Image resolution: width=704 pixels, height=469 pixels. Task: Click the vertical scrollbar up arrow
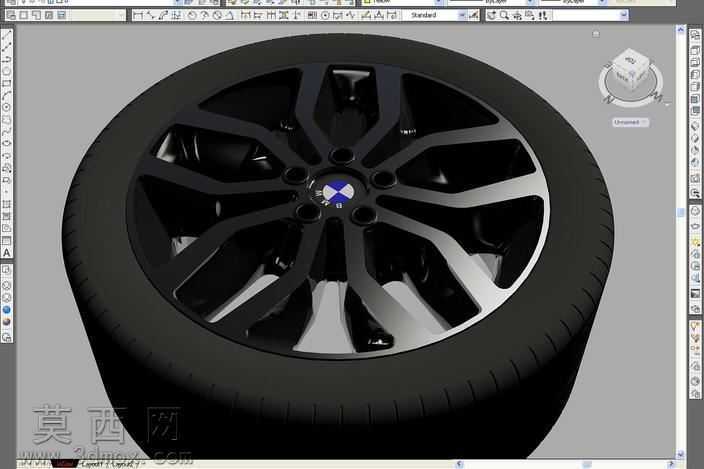click(x=681, y=30)
